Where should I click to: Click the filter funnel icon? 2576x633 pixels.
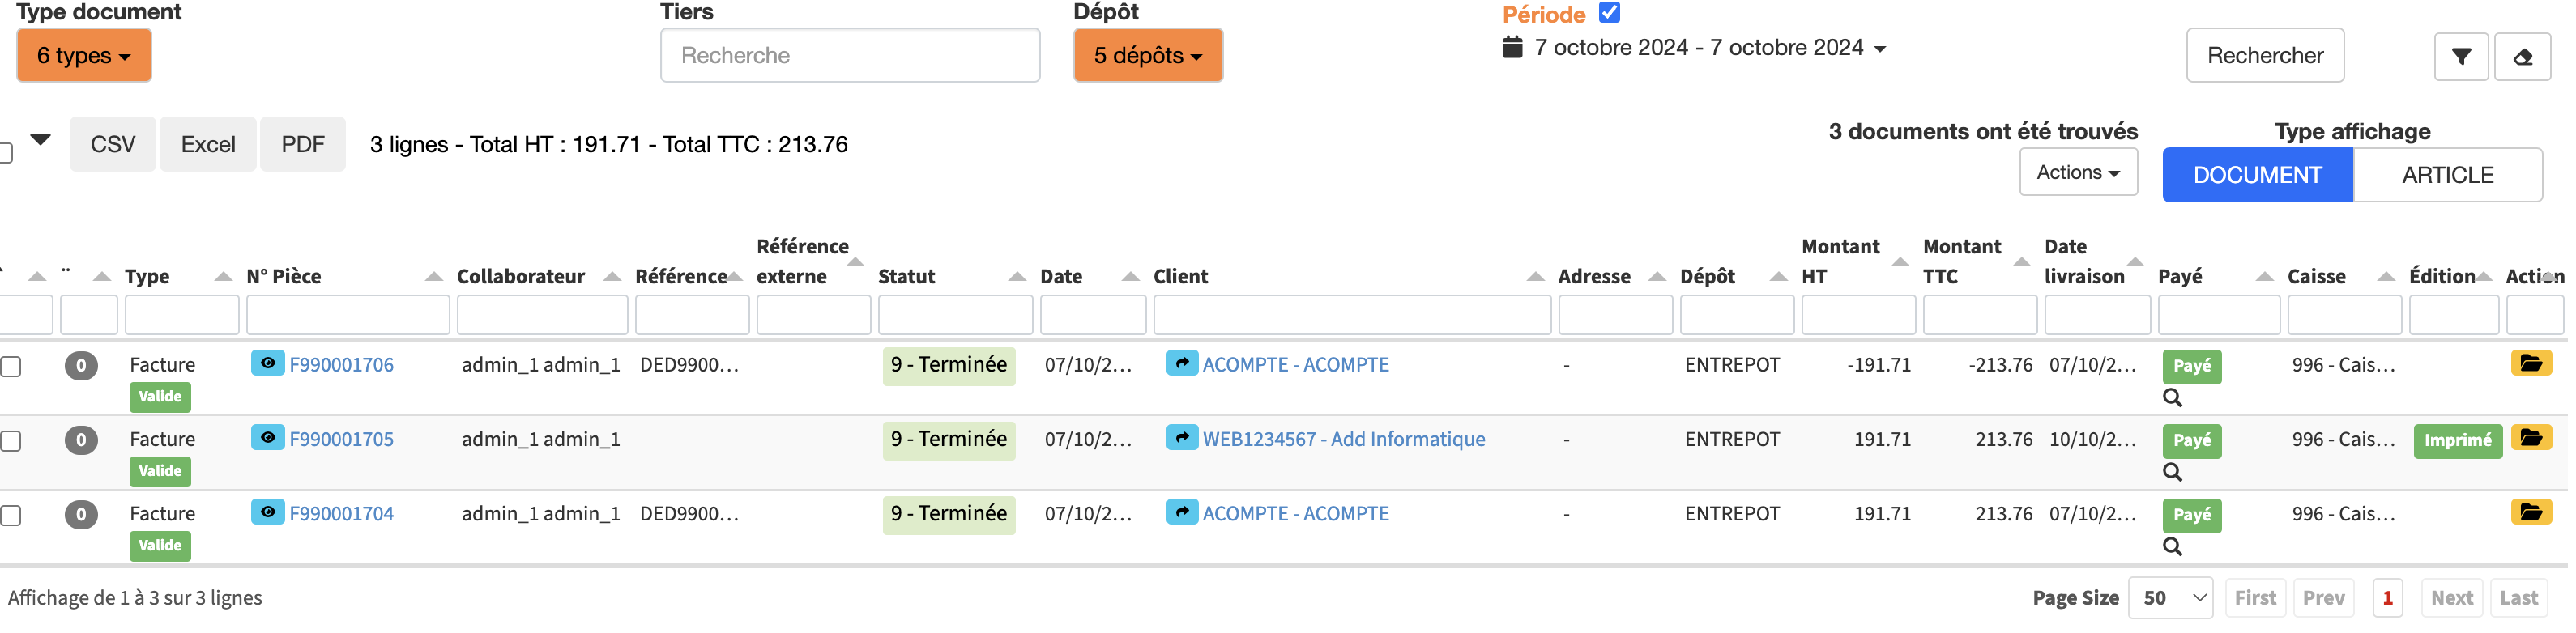pyautogui.click(x=2460, y=57)
